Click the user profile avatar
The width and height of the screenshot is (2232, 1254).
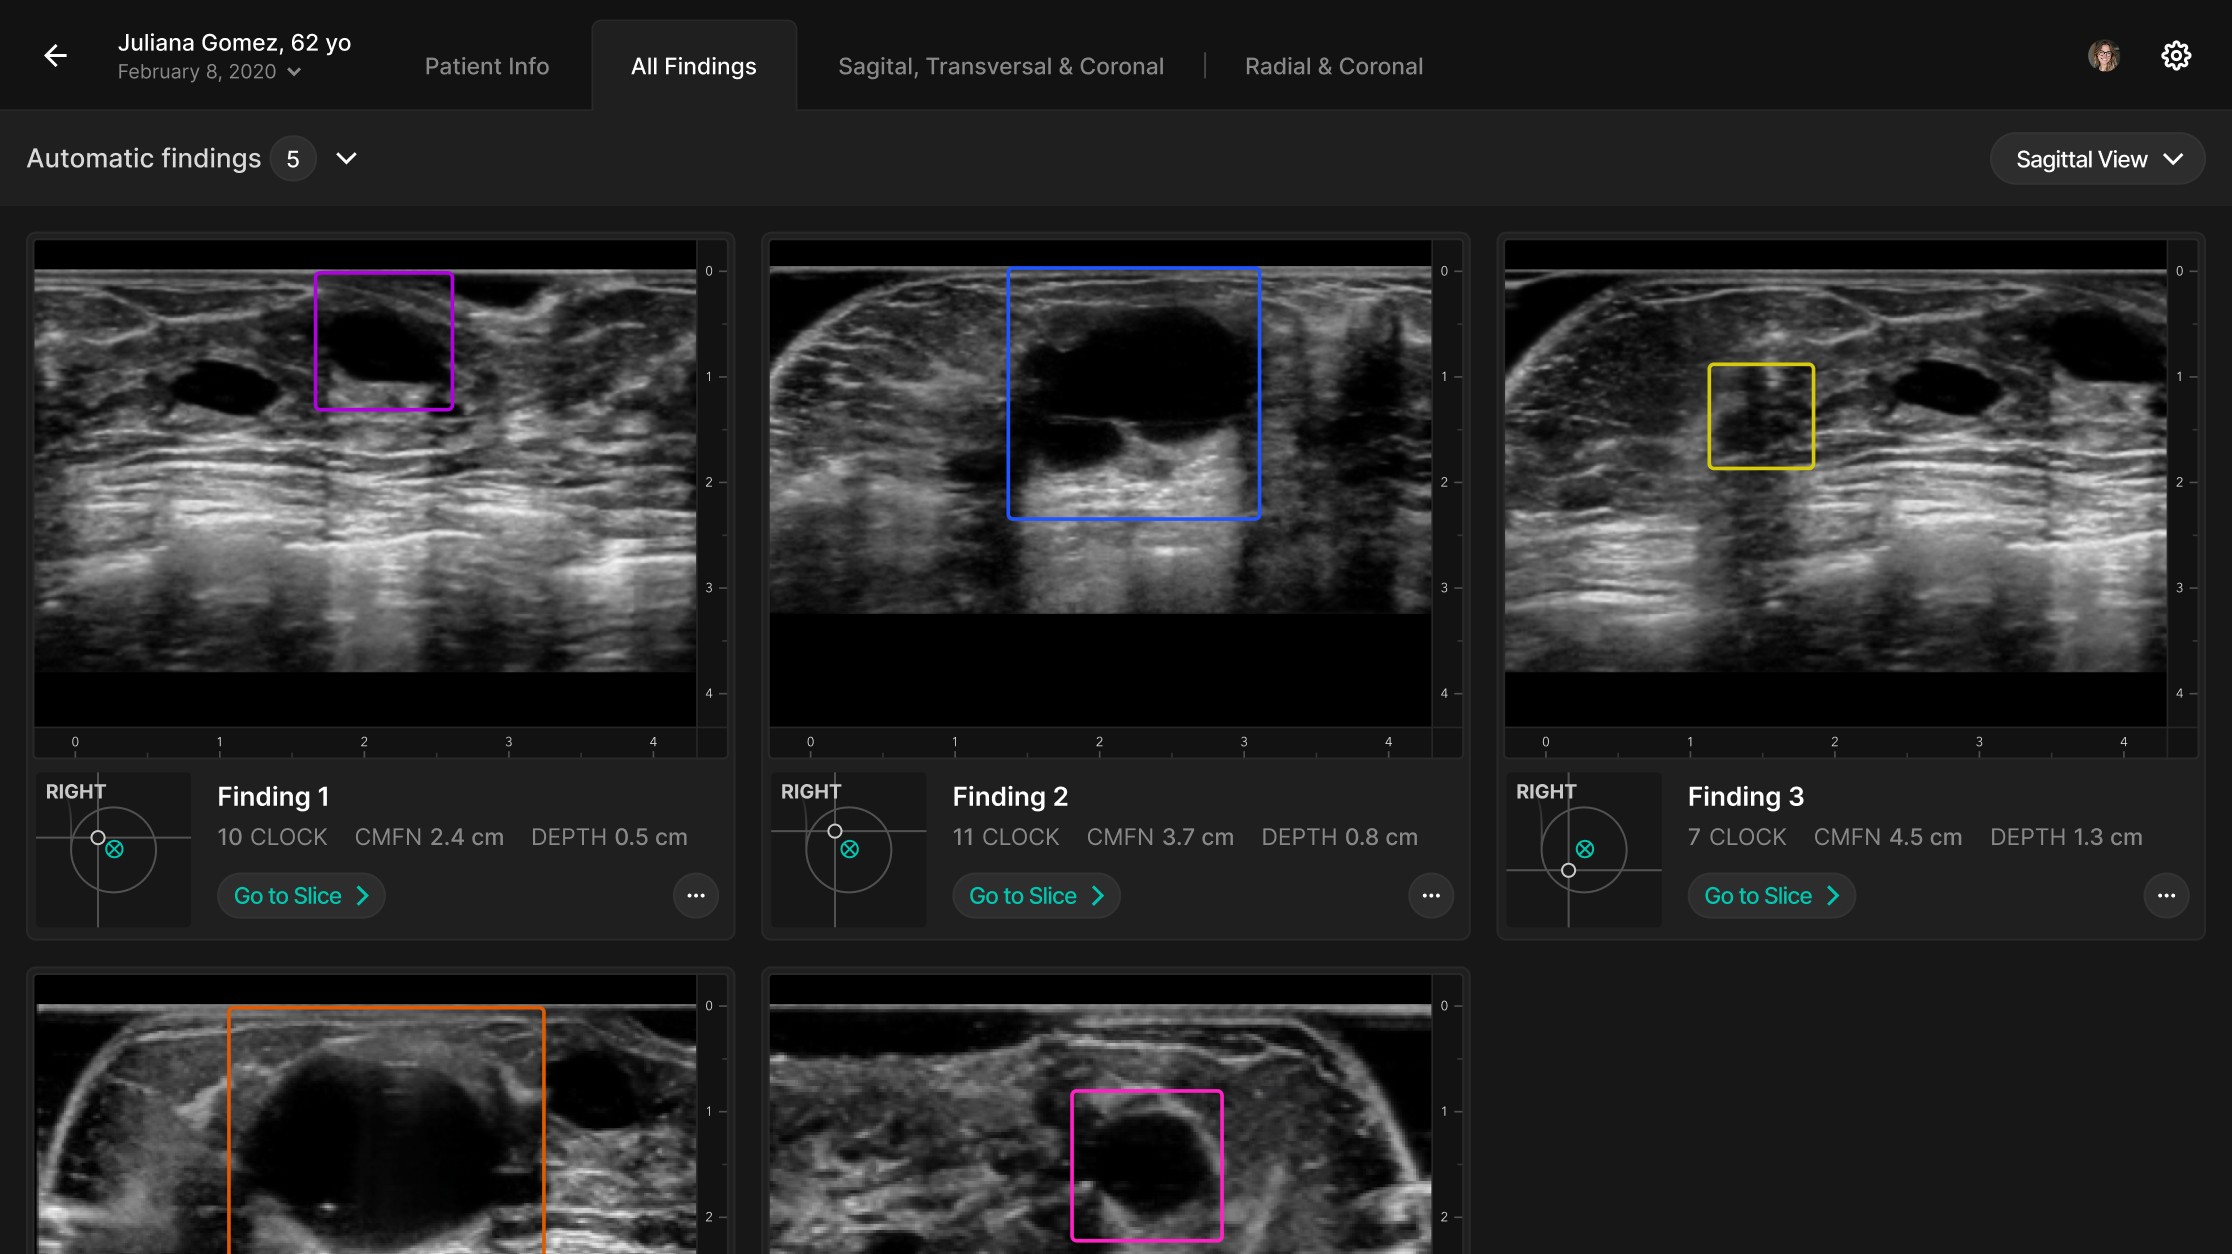click(2103, 56)
